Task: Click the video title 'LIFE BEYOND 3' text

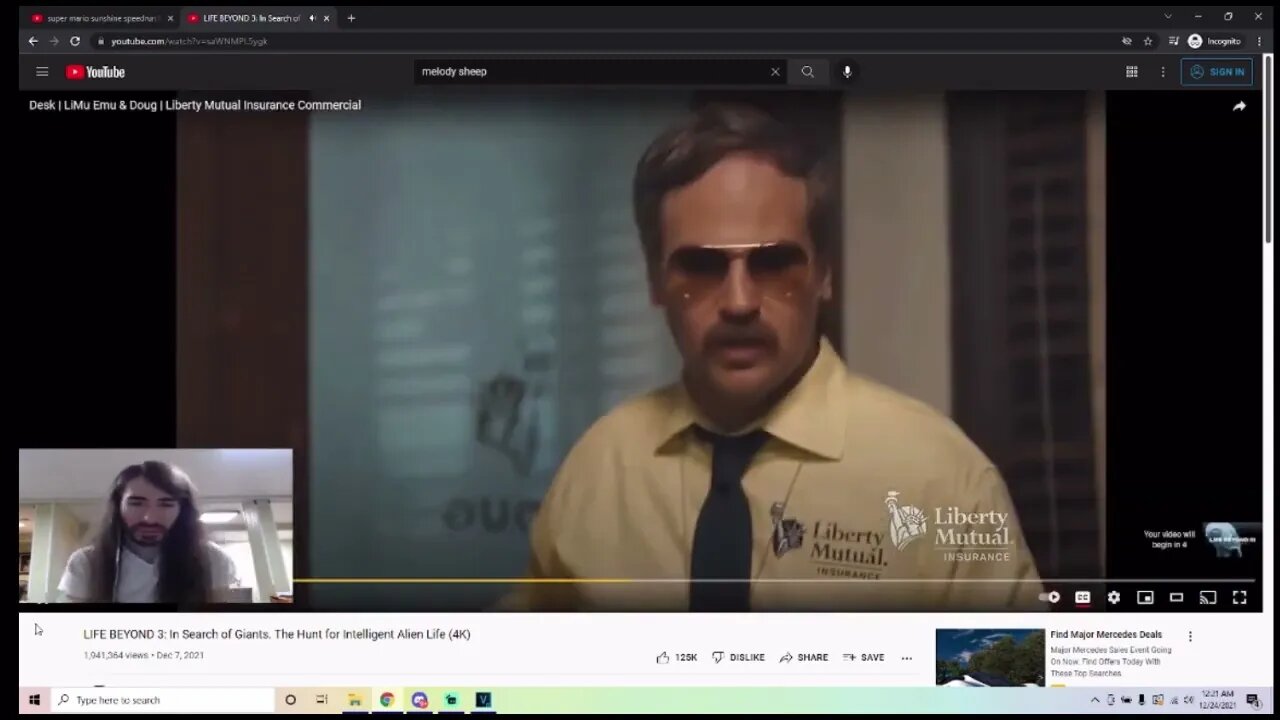Action: 277,634
